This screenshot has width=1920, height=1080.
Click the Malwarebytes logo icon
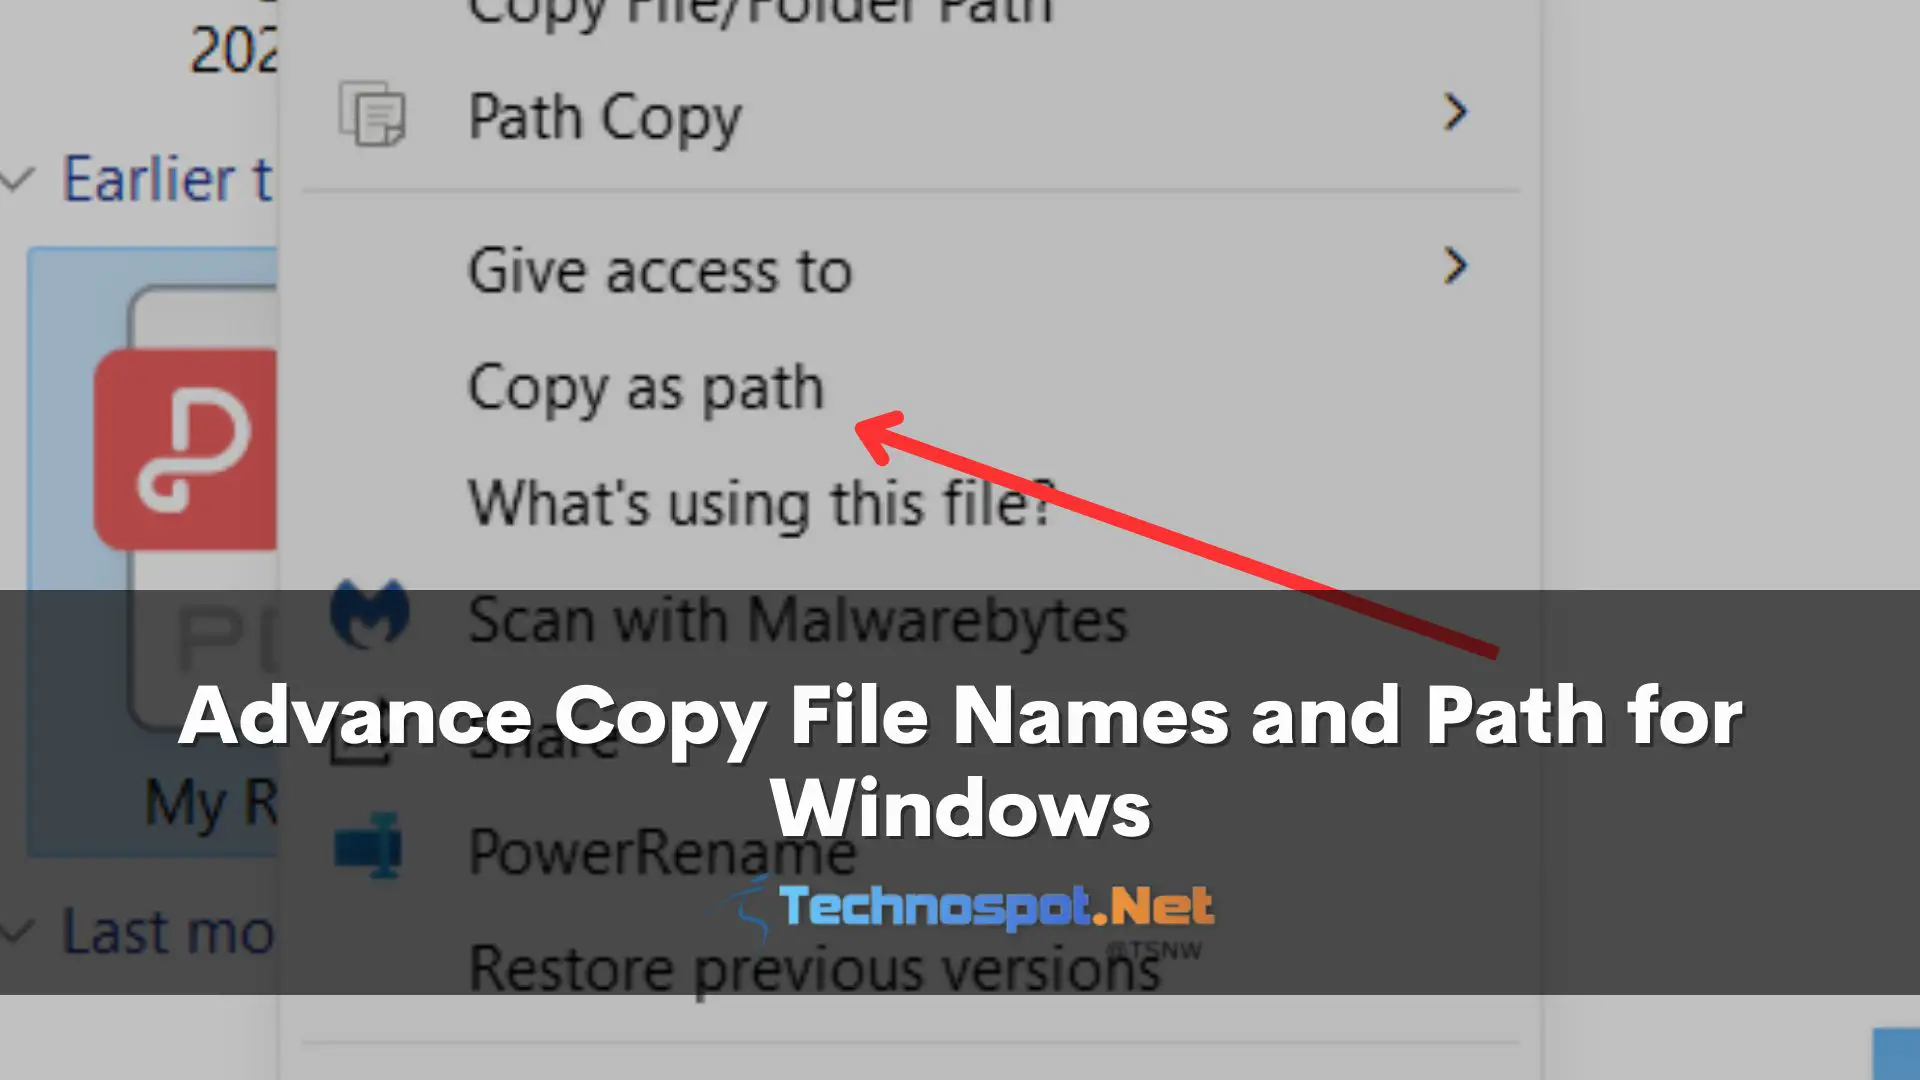[370, 613]
